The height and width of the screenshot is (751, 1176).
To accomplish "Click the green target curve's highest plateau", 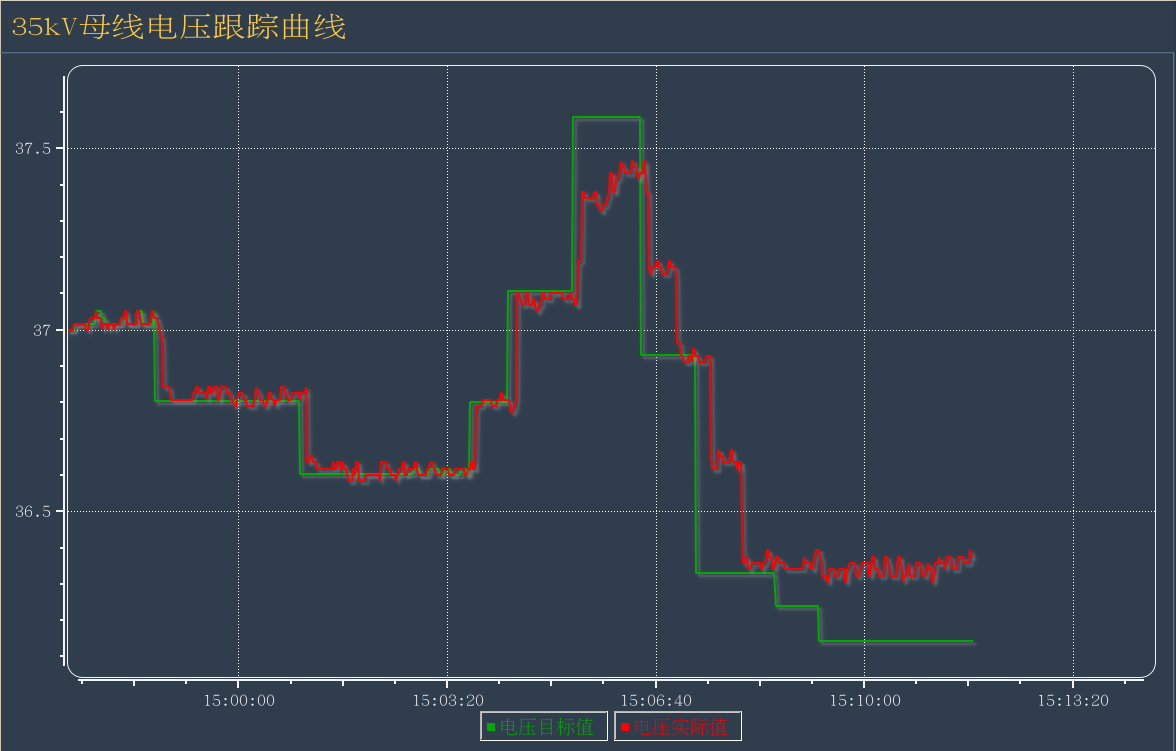I will click(x=606, y=118).
